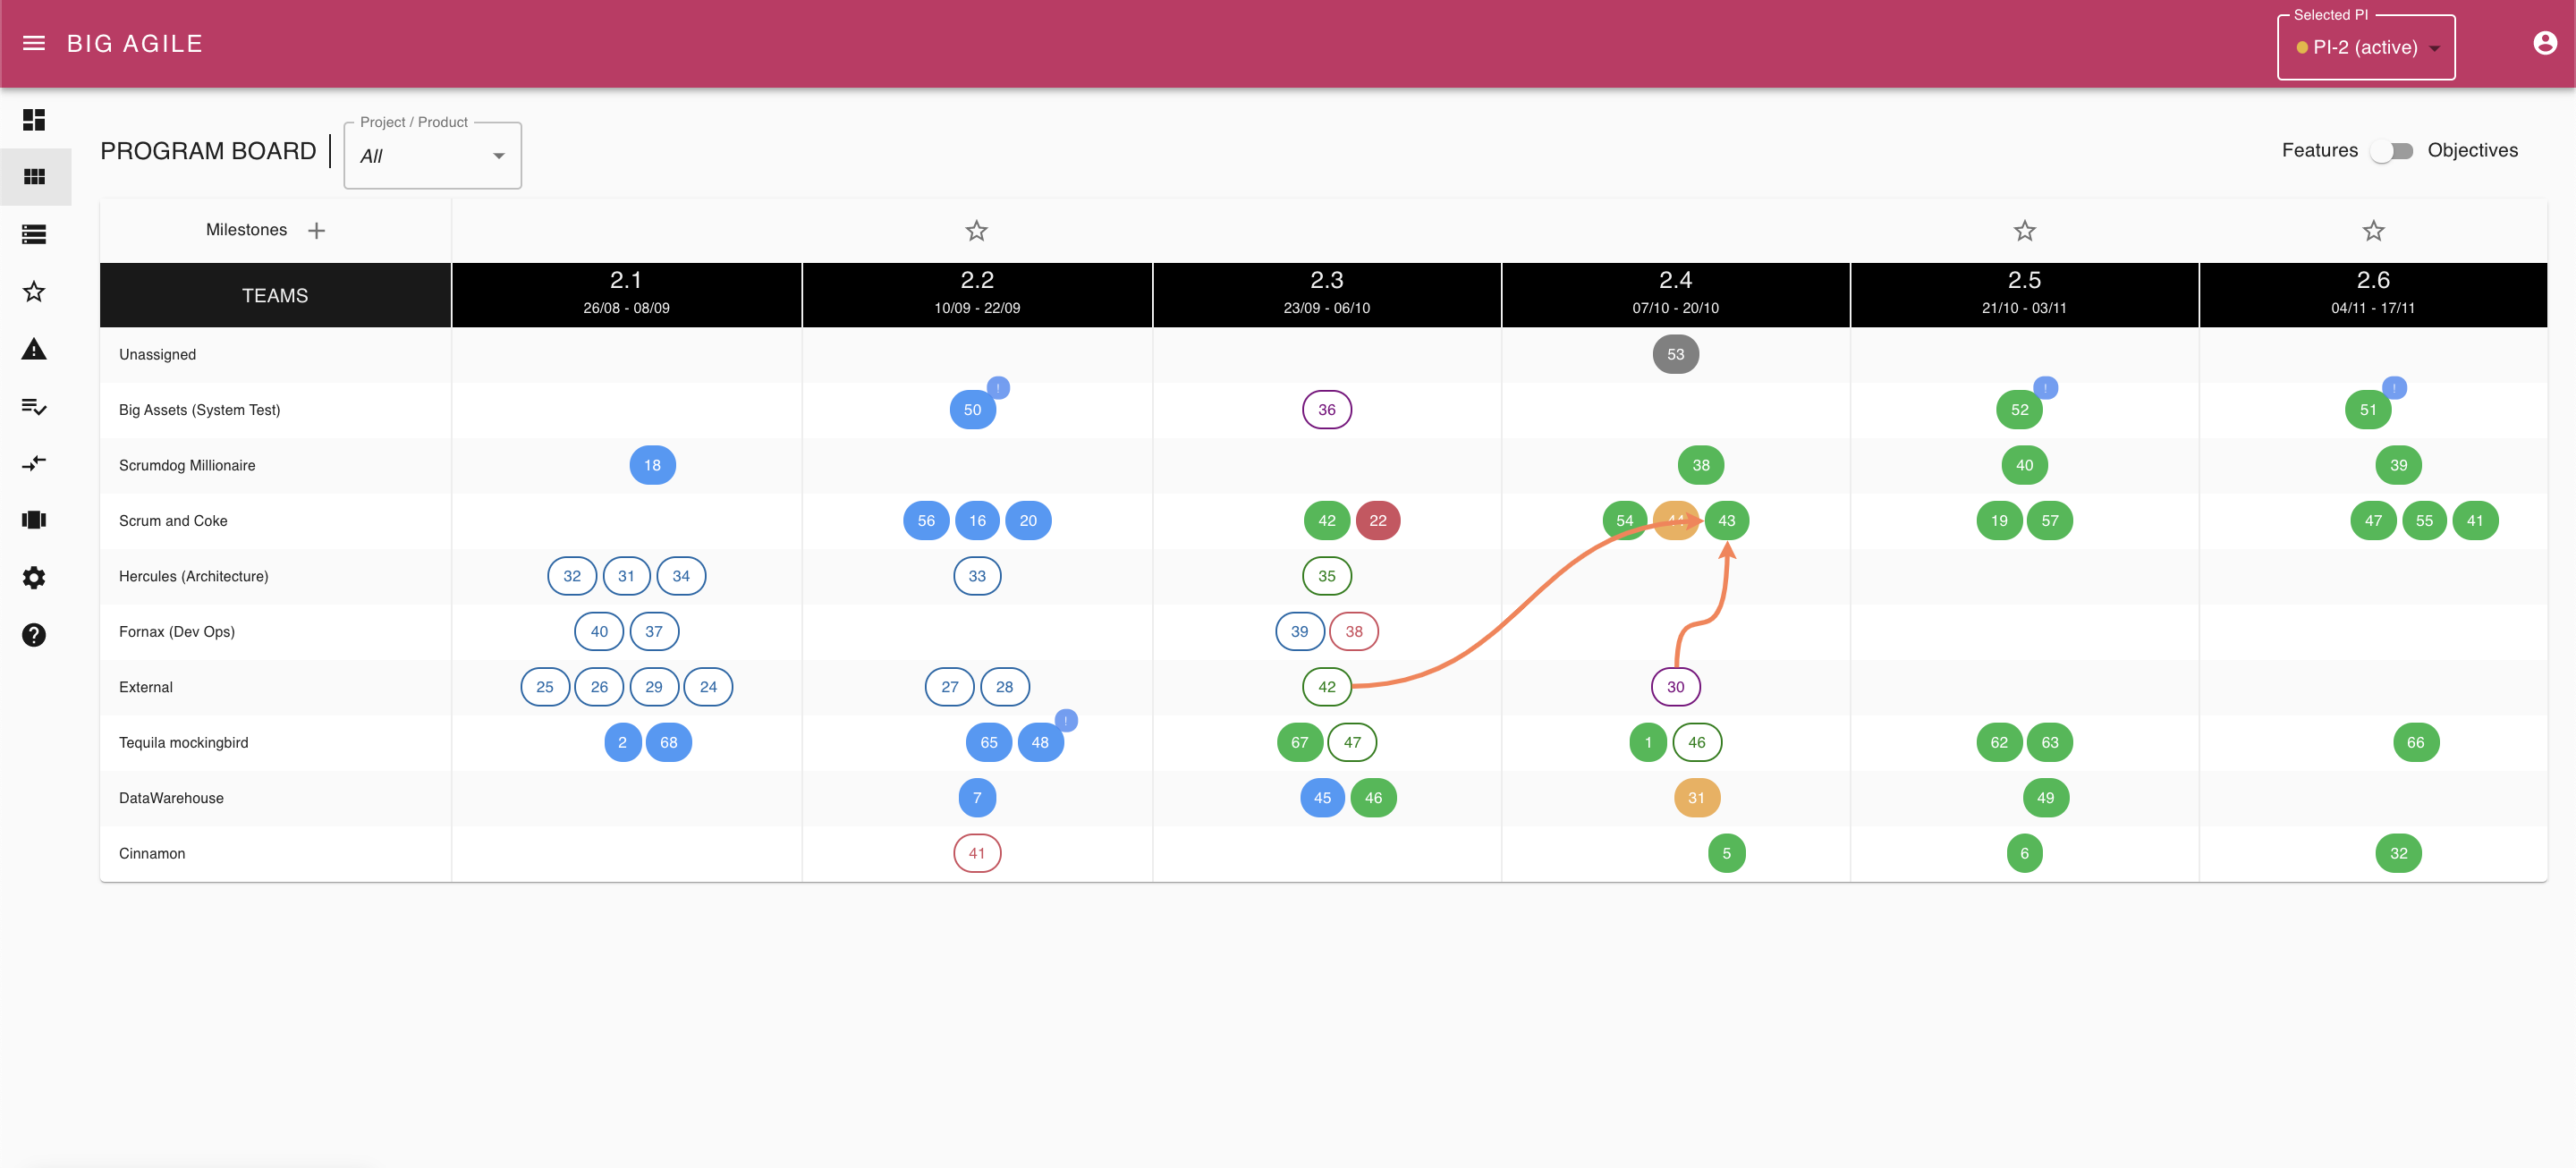Select the program board grid sidebar item
Image resolution: width=2576 pixels, height=1168 pixels.
(x=34, y=177)
